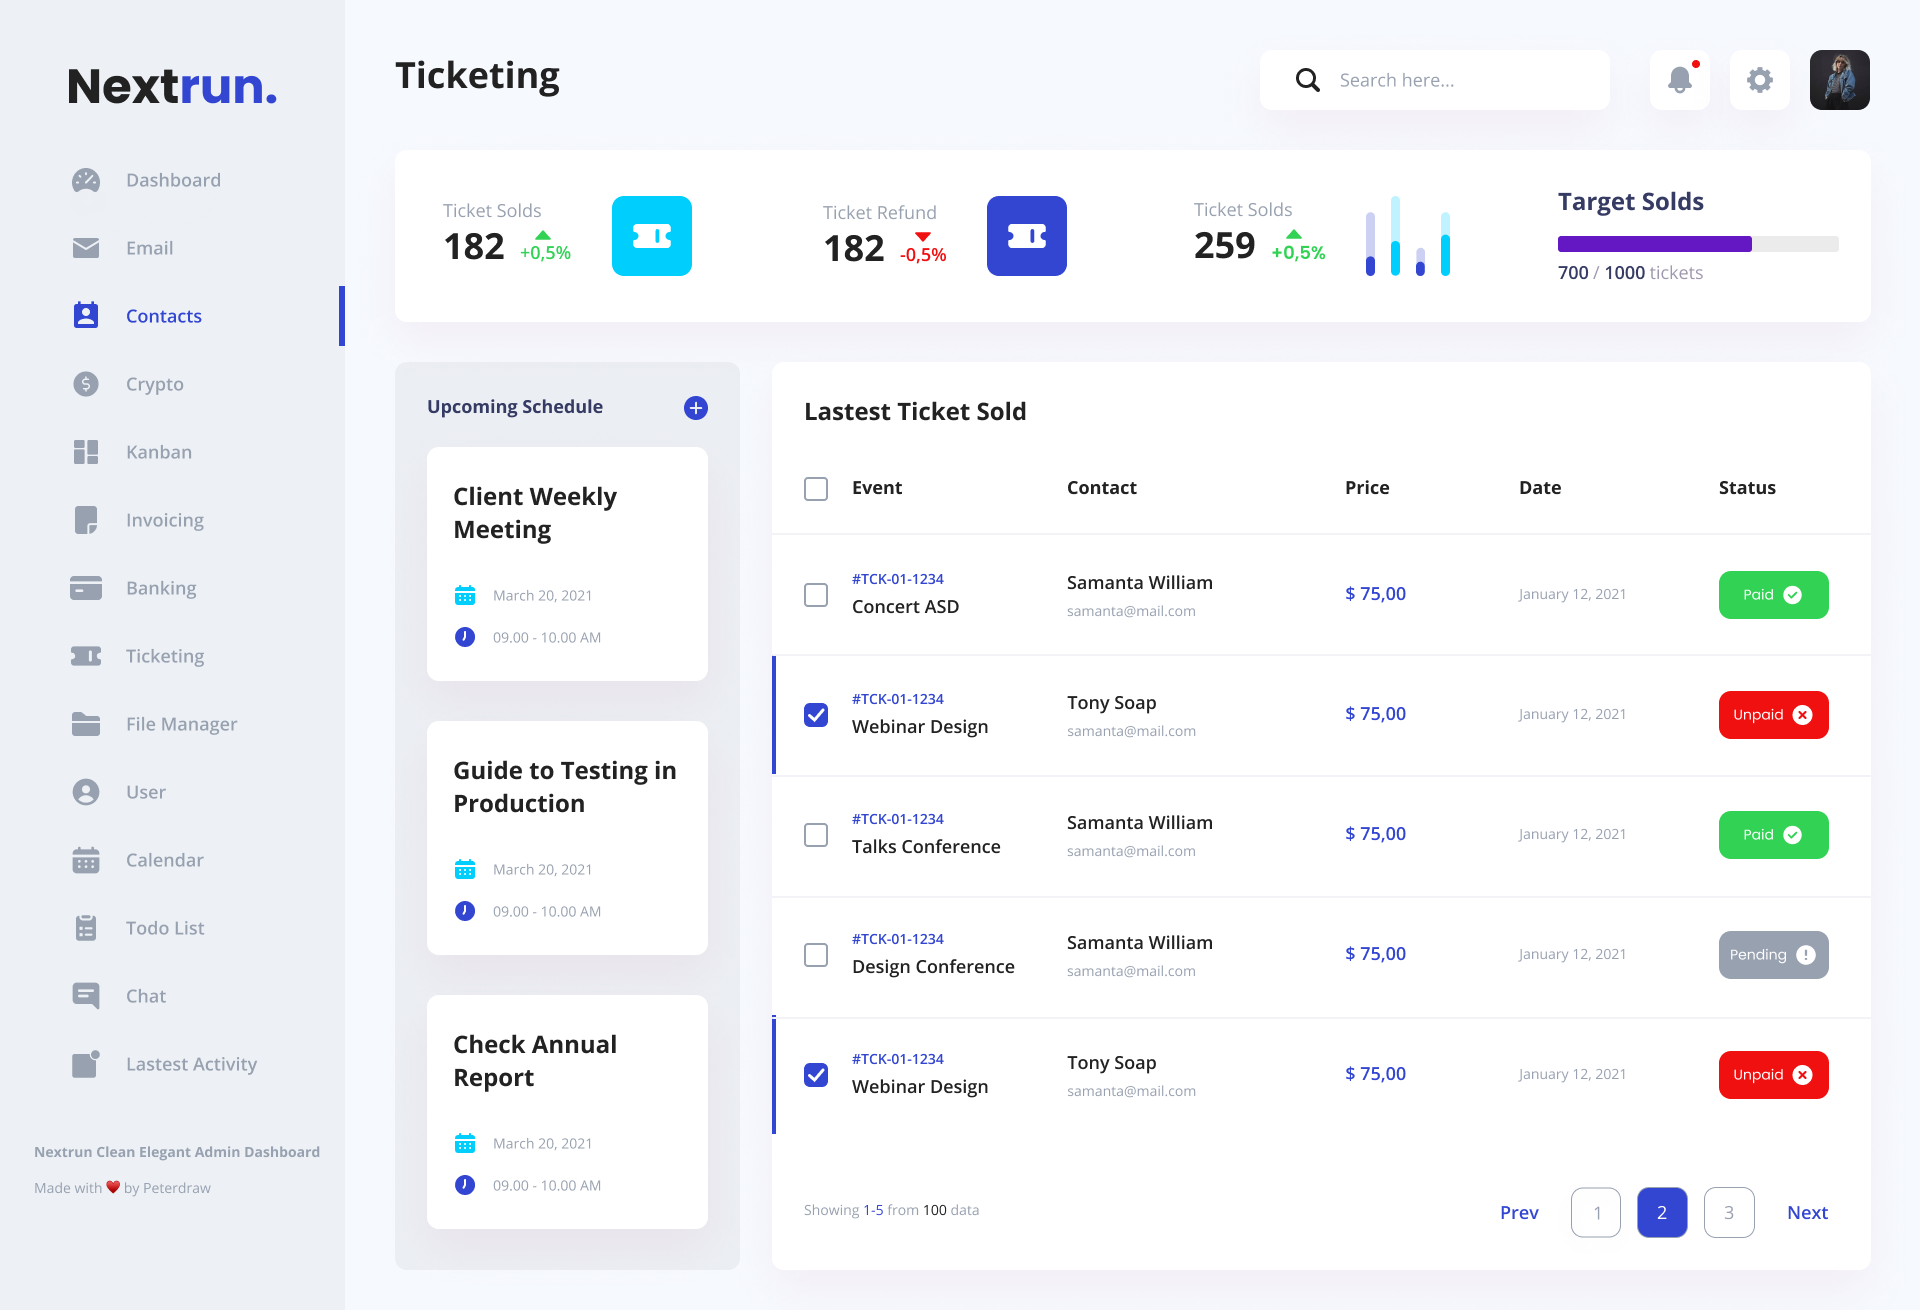Click the Next pagination link
The height and width of the screenshot is (1310, 1920).
tap(1807, 1213)
